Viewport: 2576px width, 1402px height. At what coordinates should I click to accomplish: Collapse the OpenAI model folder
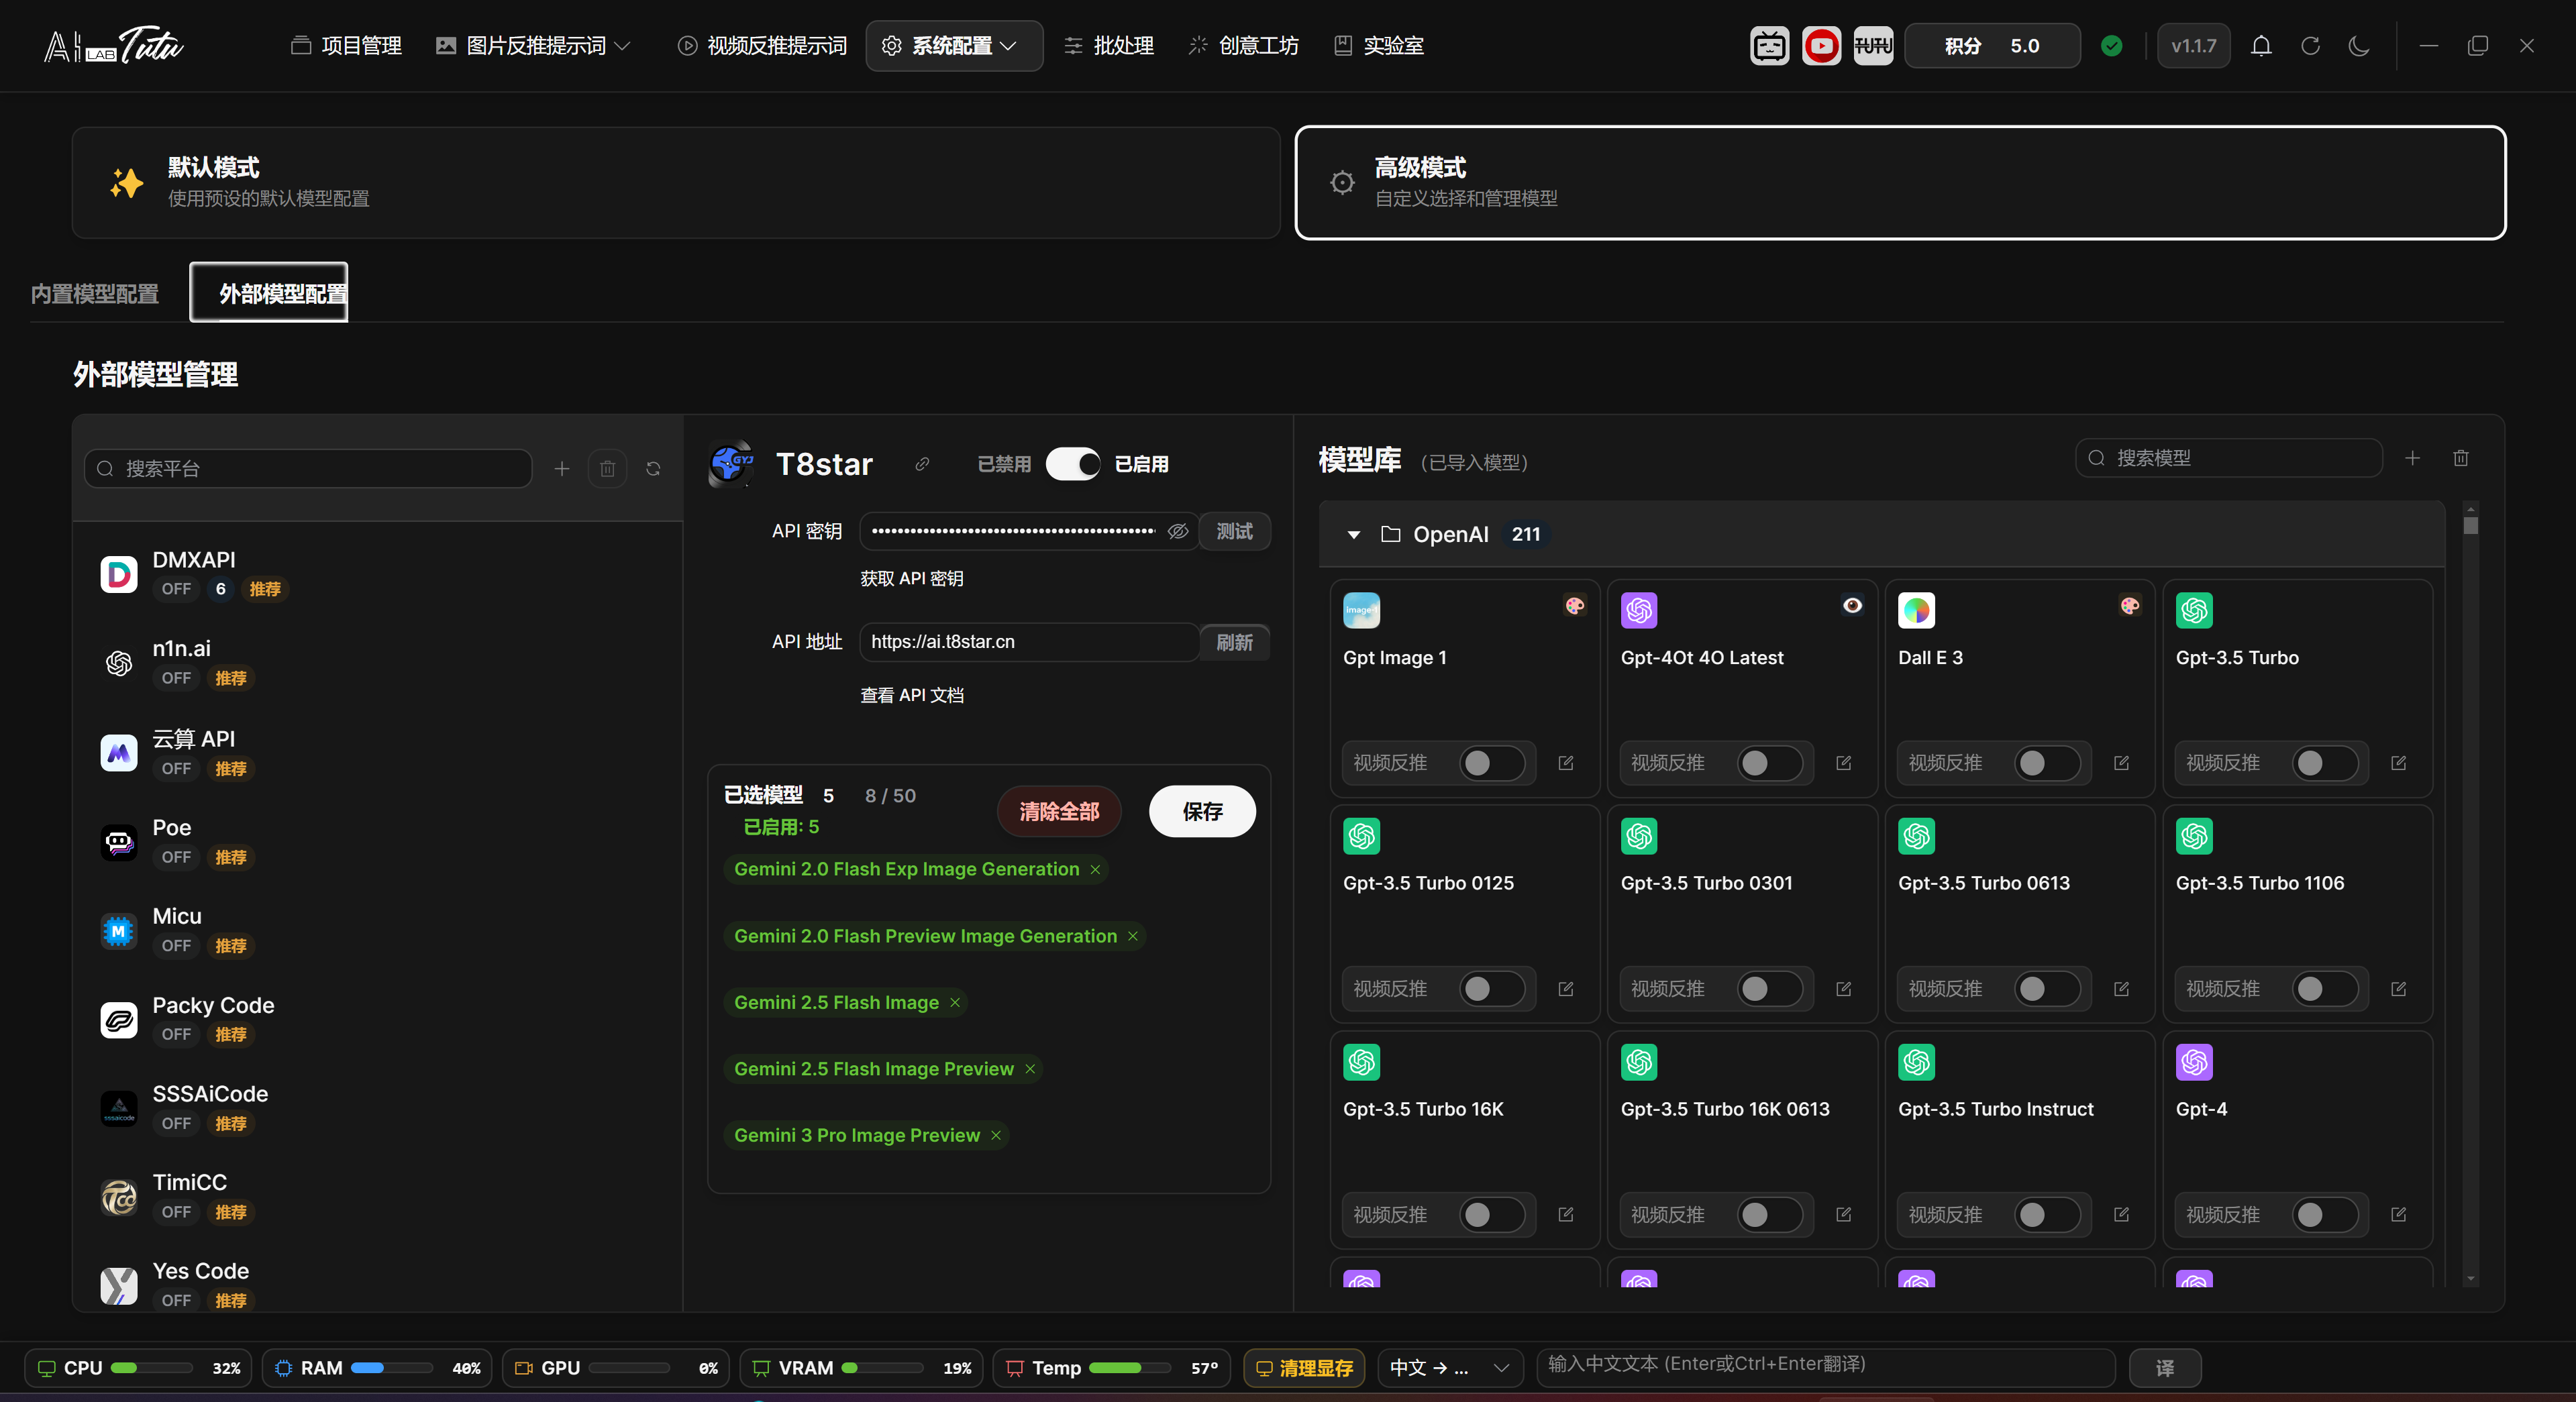click(x=1354, y=535)
